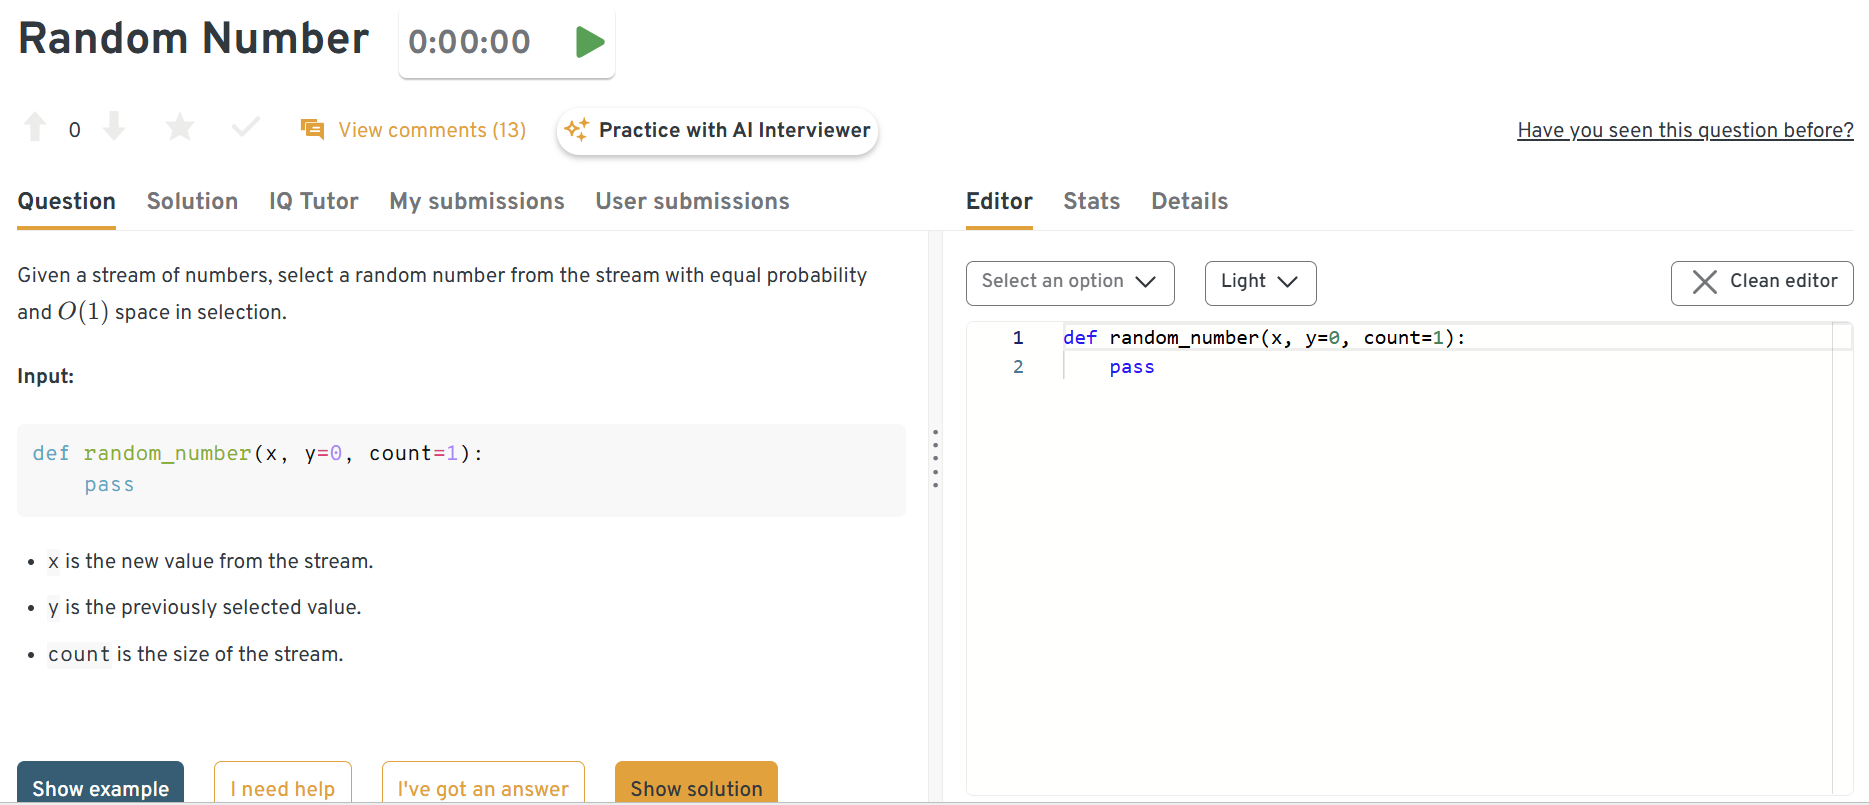
Task: Mark question as completed with checkmark
Action: click(245, 128)
